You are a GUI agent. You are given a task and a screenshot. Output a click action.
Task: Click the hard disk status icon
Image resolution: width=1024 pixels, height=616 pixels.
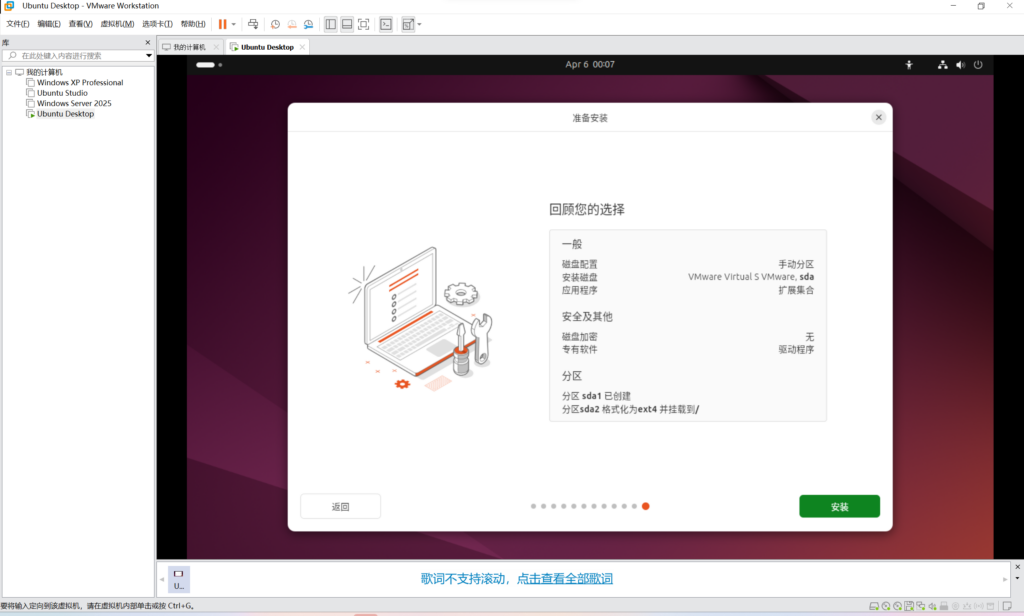[x=874, y=606]
